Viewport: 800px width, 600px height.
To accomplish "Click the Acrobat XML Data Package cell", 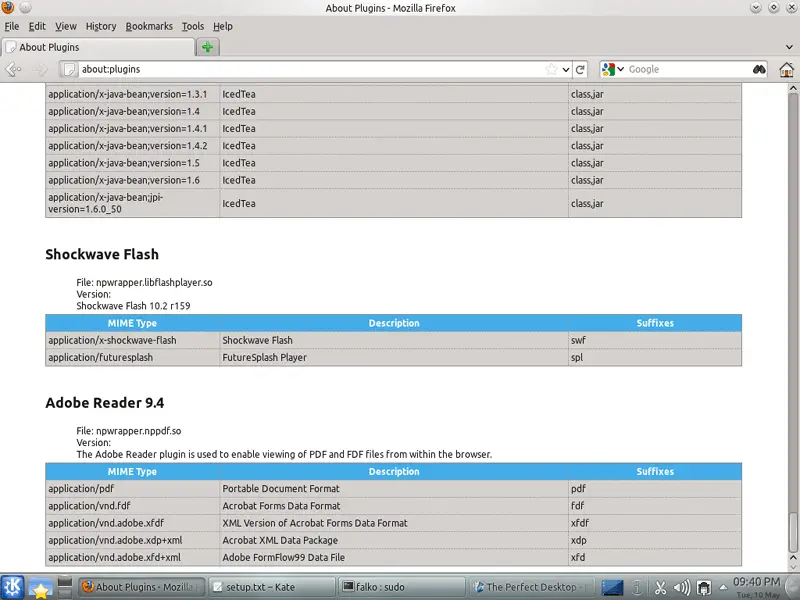I will click(394, 540).
